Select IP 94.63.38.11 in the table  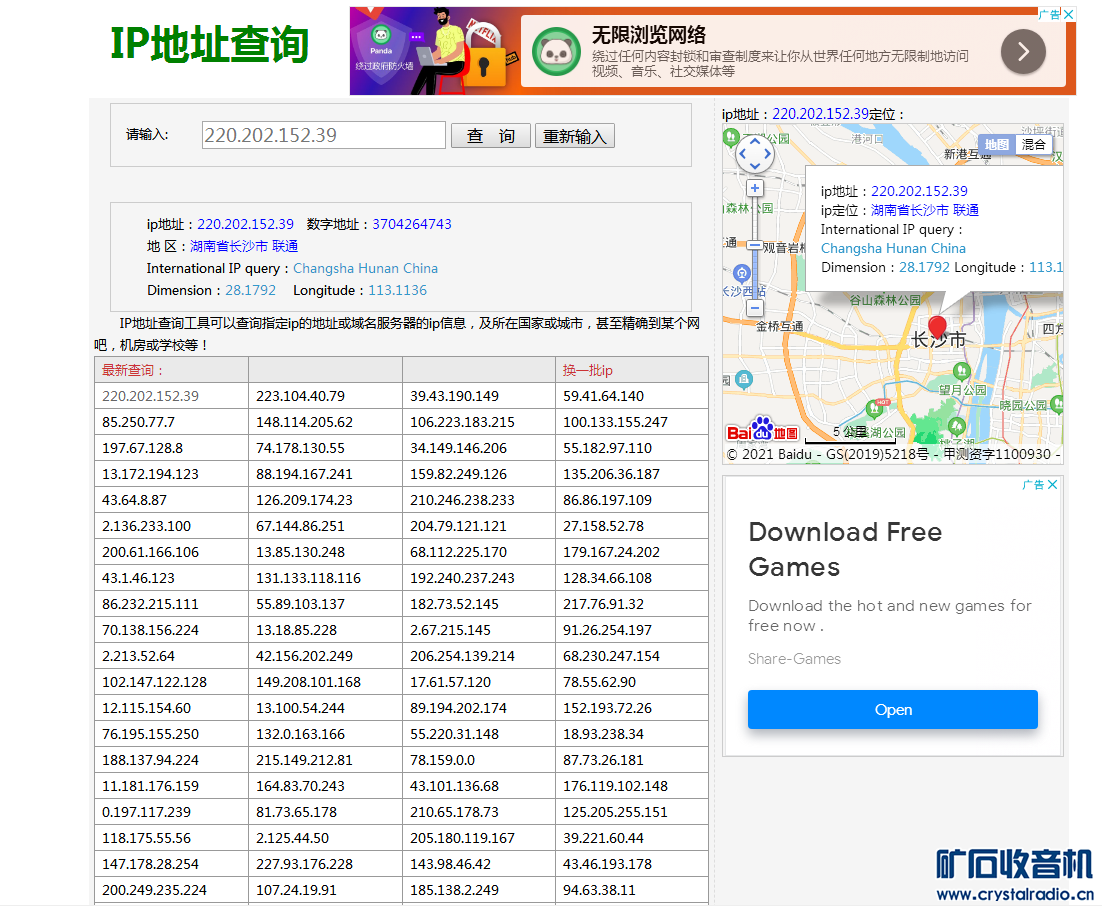pyautogui.click(x=599, y=890)
